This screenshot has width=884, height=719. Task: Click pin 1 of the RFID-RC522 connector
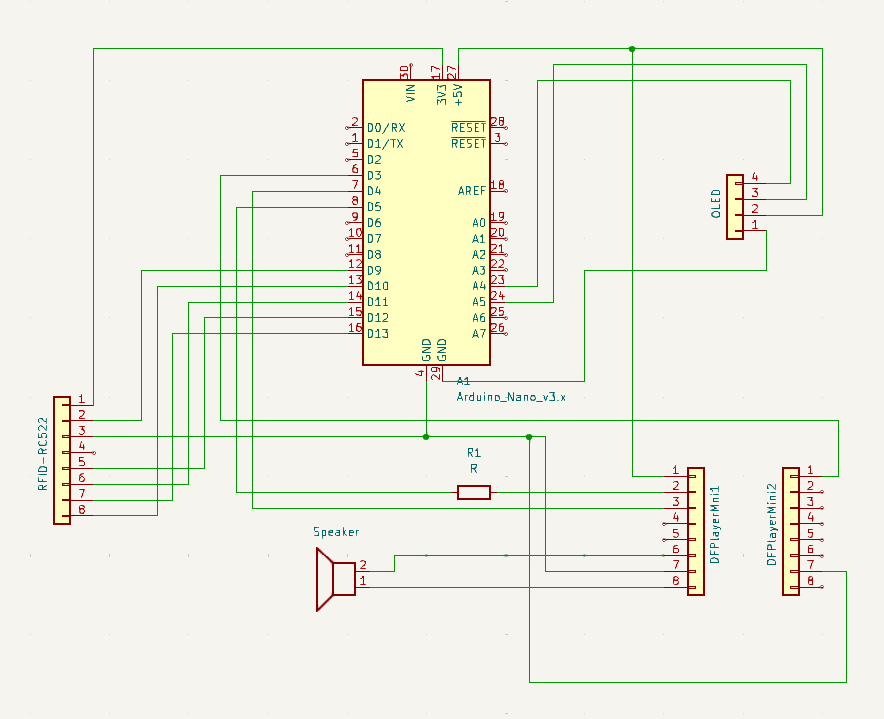(x=82, y=404)
